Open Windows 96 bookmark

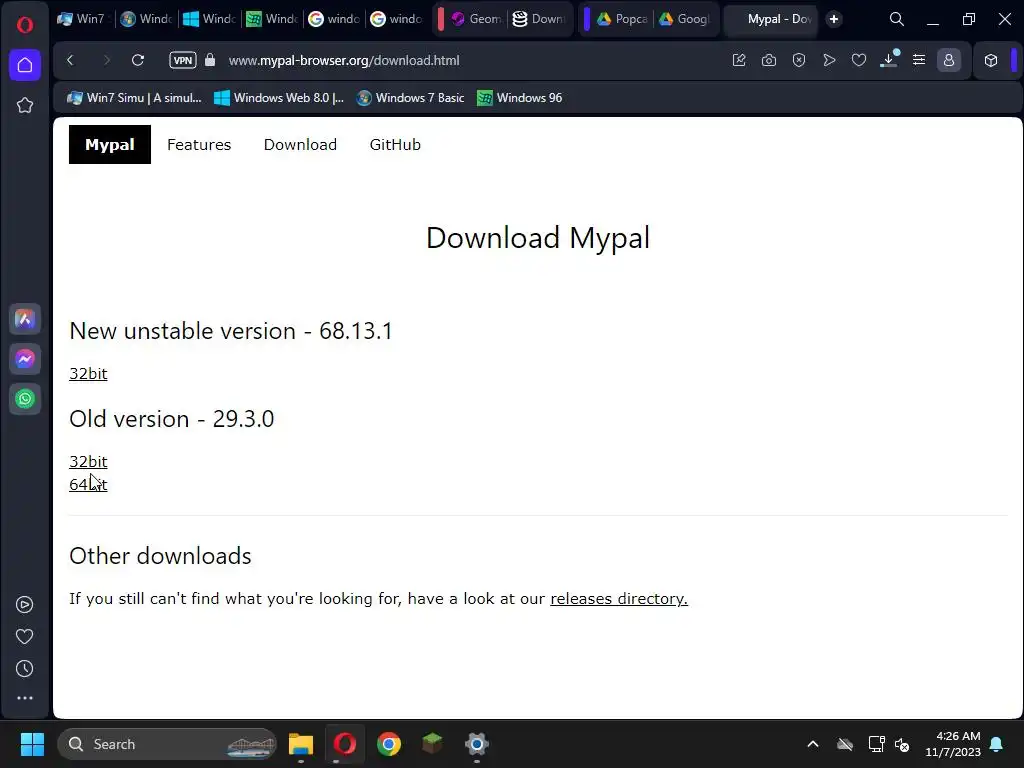click(520, 98)
